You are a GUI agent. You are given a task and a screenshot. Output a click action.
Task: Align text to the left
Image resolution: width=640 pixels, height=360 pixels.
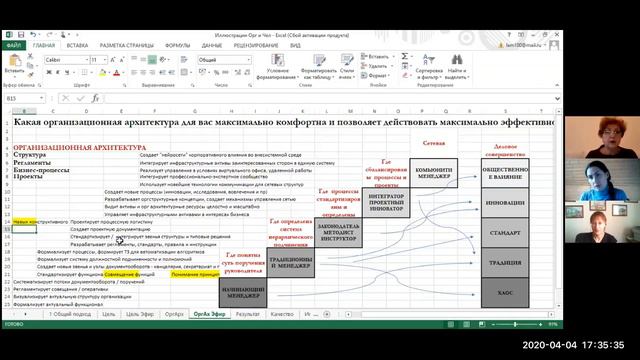pyautogui.click(x=134, y=72)
